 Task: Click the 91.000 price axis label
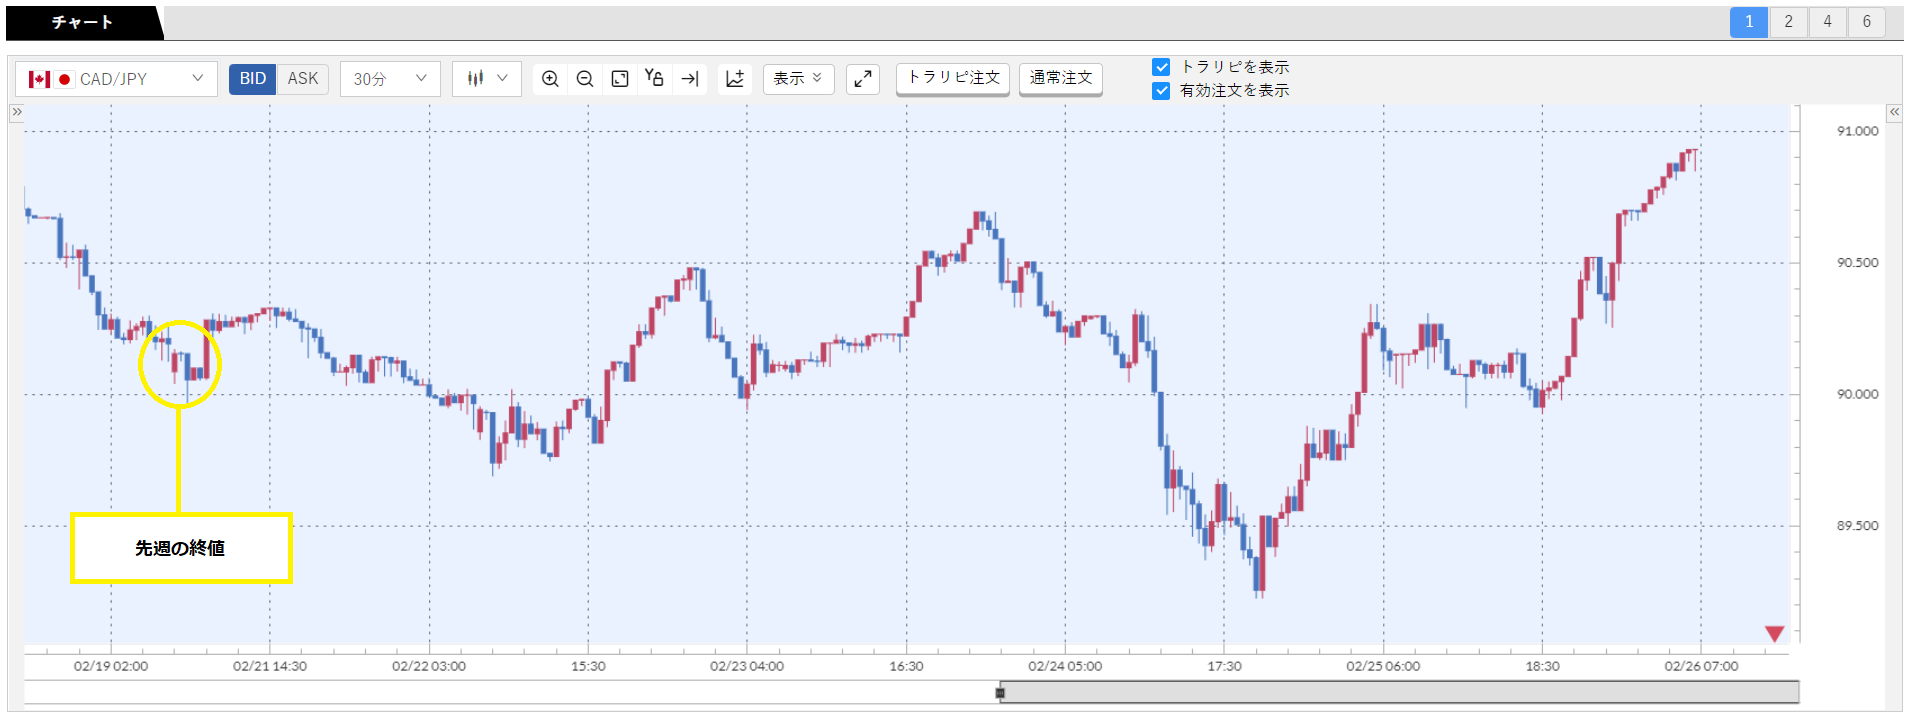coord(1857,131)
